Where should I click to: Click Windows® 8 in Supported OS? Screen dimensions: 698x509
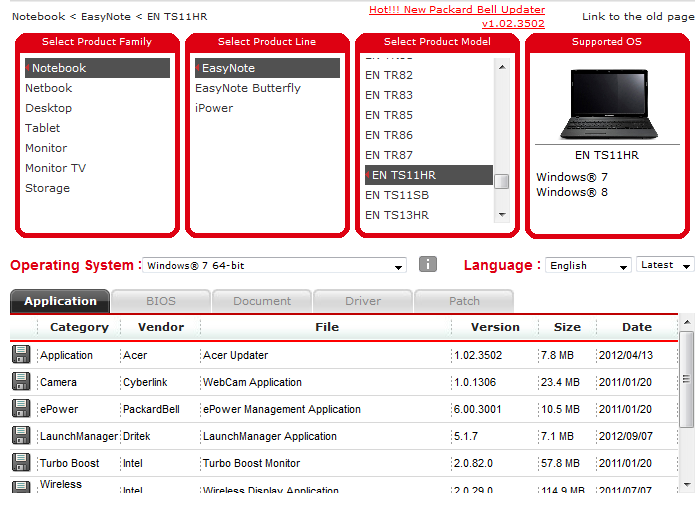tap(572, 192)
